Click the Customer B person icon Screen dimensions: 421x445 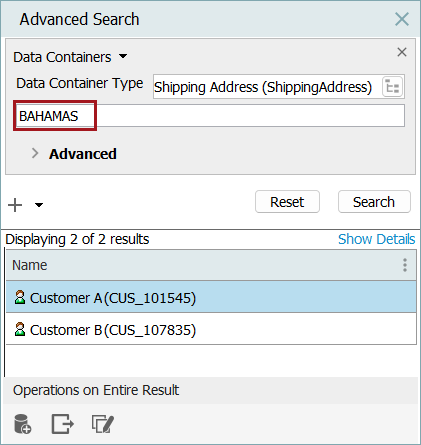(x=20, y=329)
